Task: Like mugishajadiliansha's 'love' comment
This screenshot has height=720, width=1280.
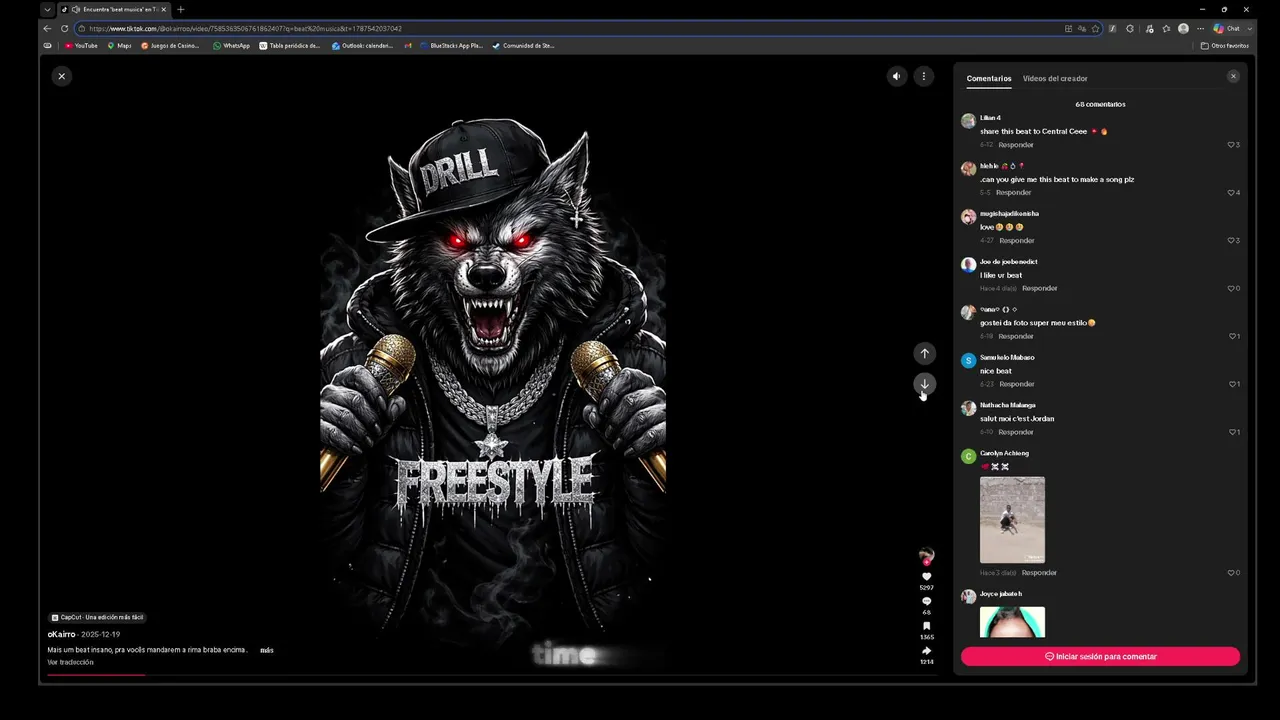Action: tap(1231, 241)
